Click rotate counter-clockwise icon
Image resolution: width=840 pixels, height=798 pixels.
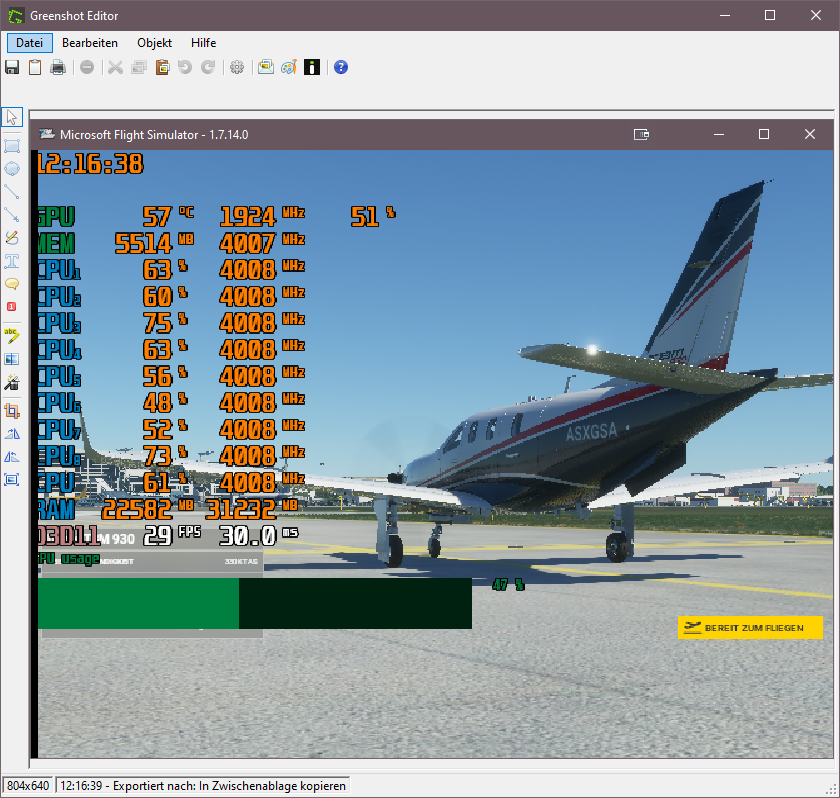pyautogui.click(x=12, y=457)
